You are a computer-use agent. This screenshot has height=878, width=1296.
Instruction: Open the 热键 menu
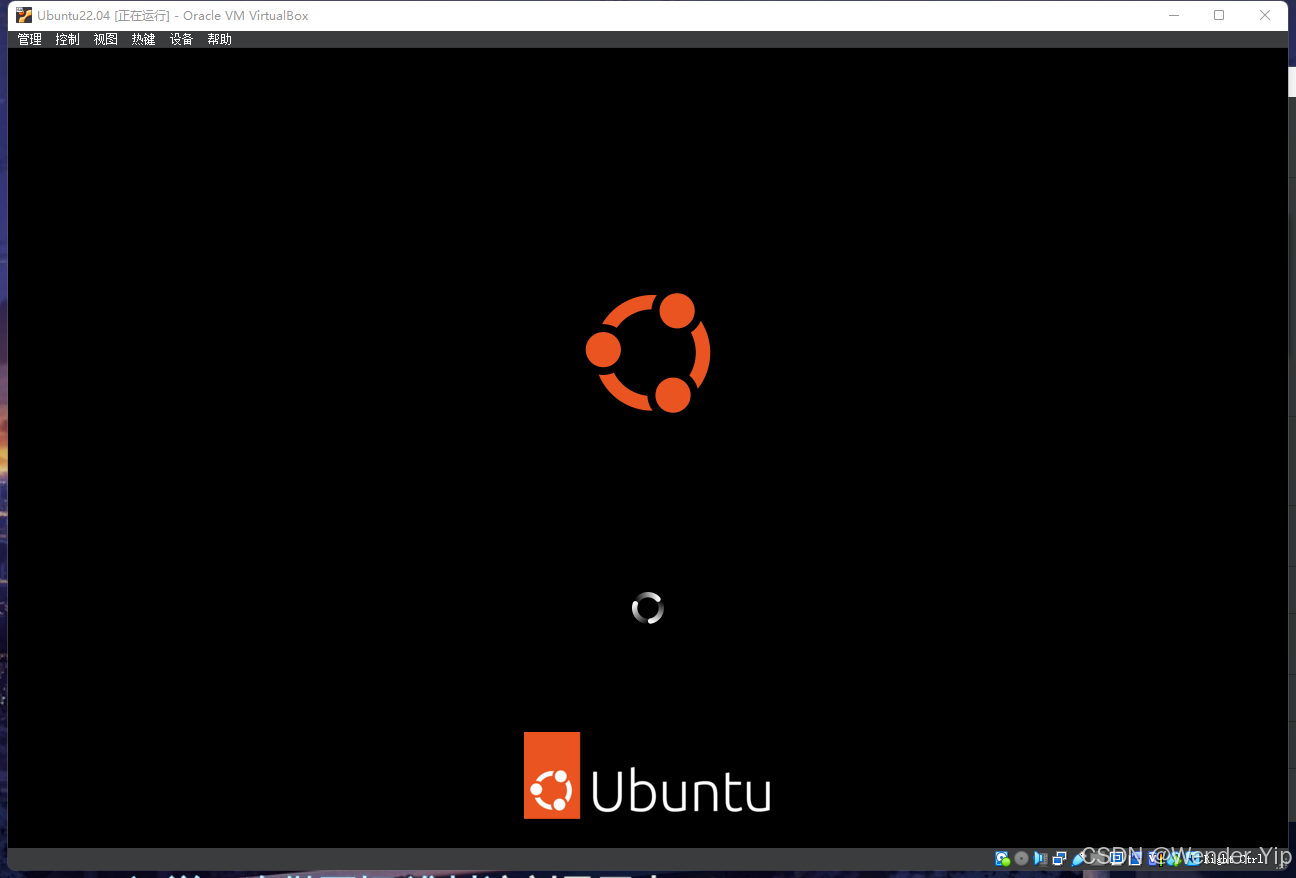(x=143, y=39)
